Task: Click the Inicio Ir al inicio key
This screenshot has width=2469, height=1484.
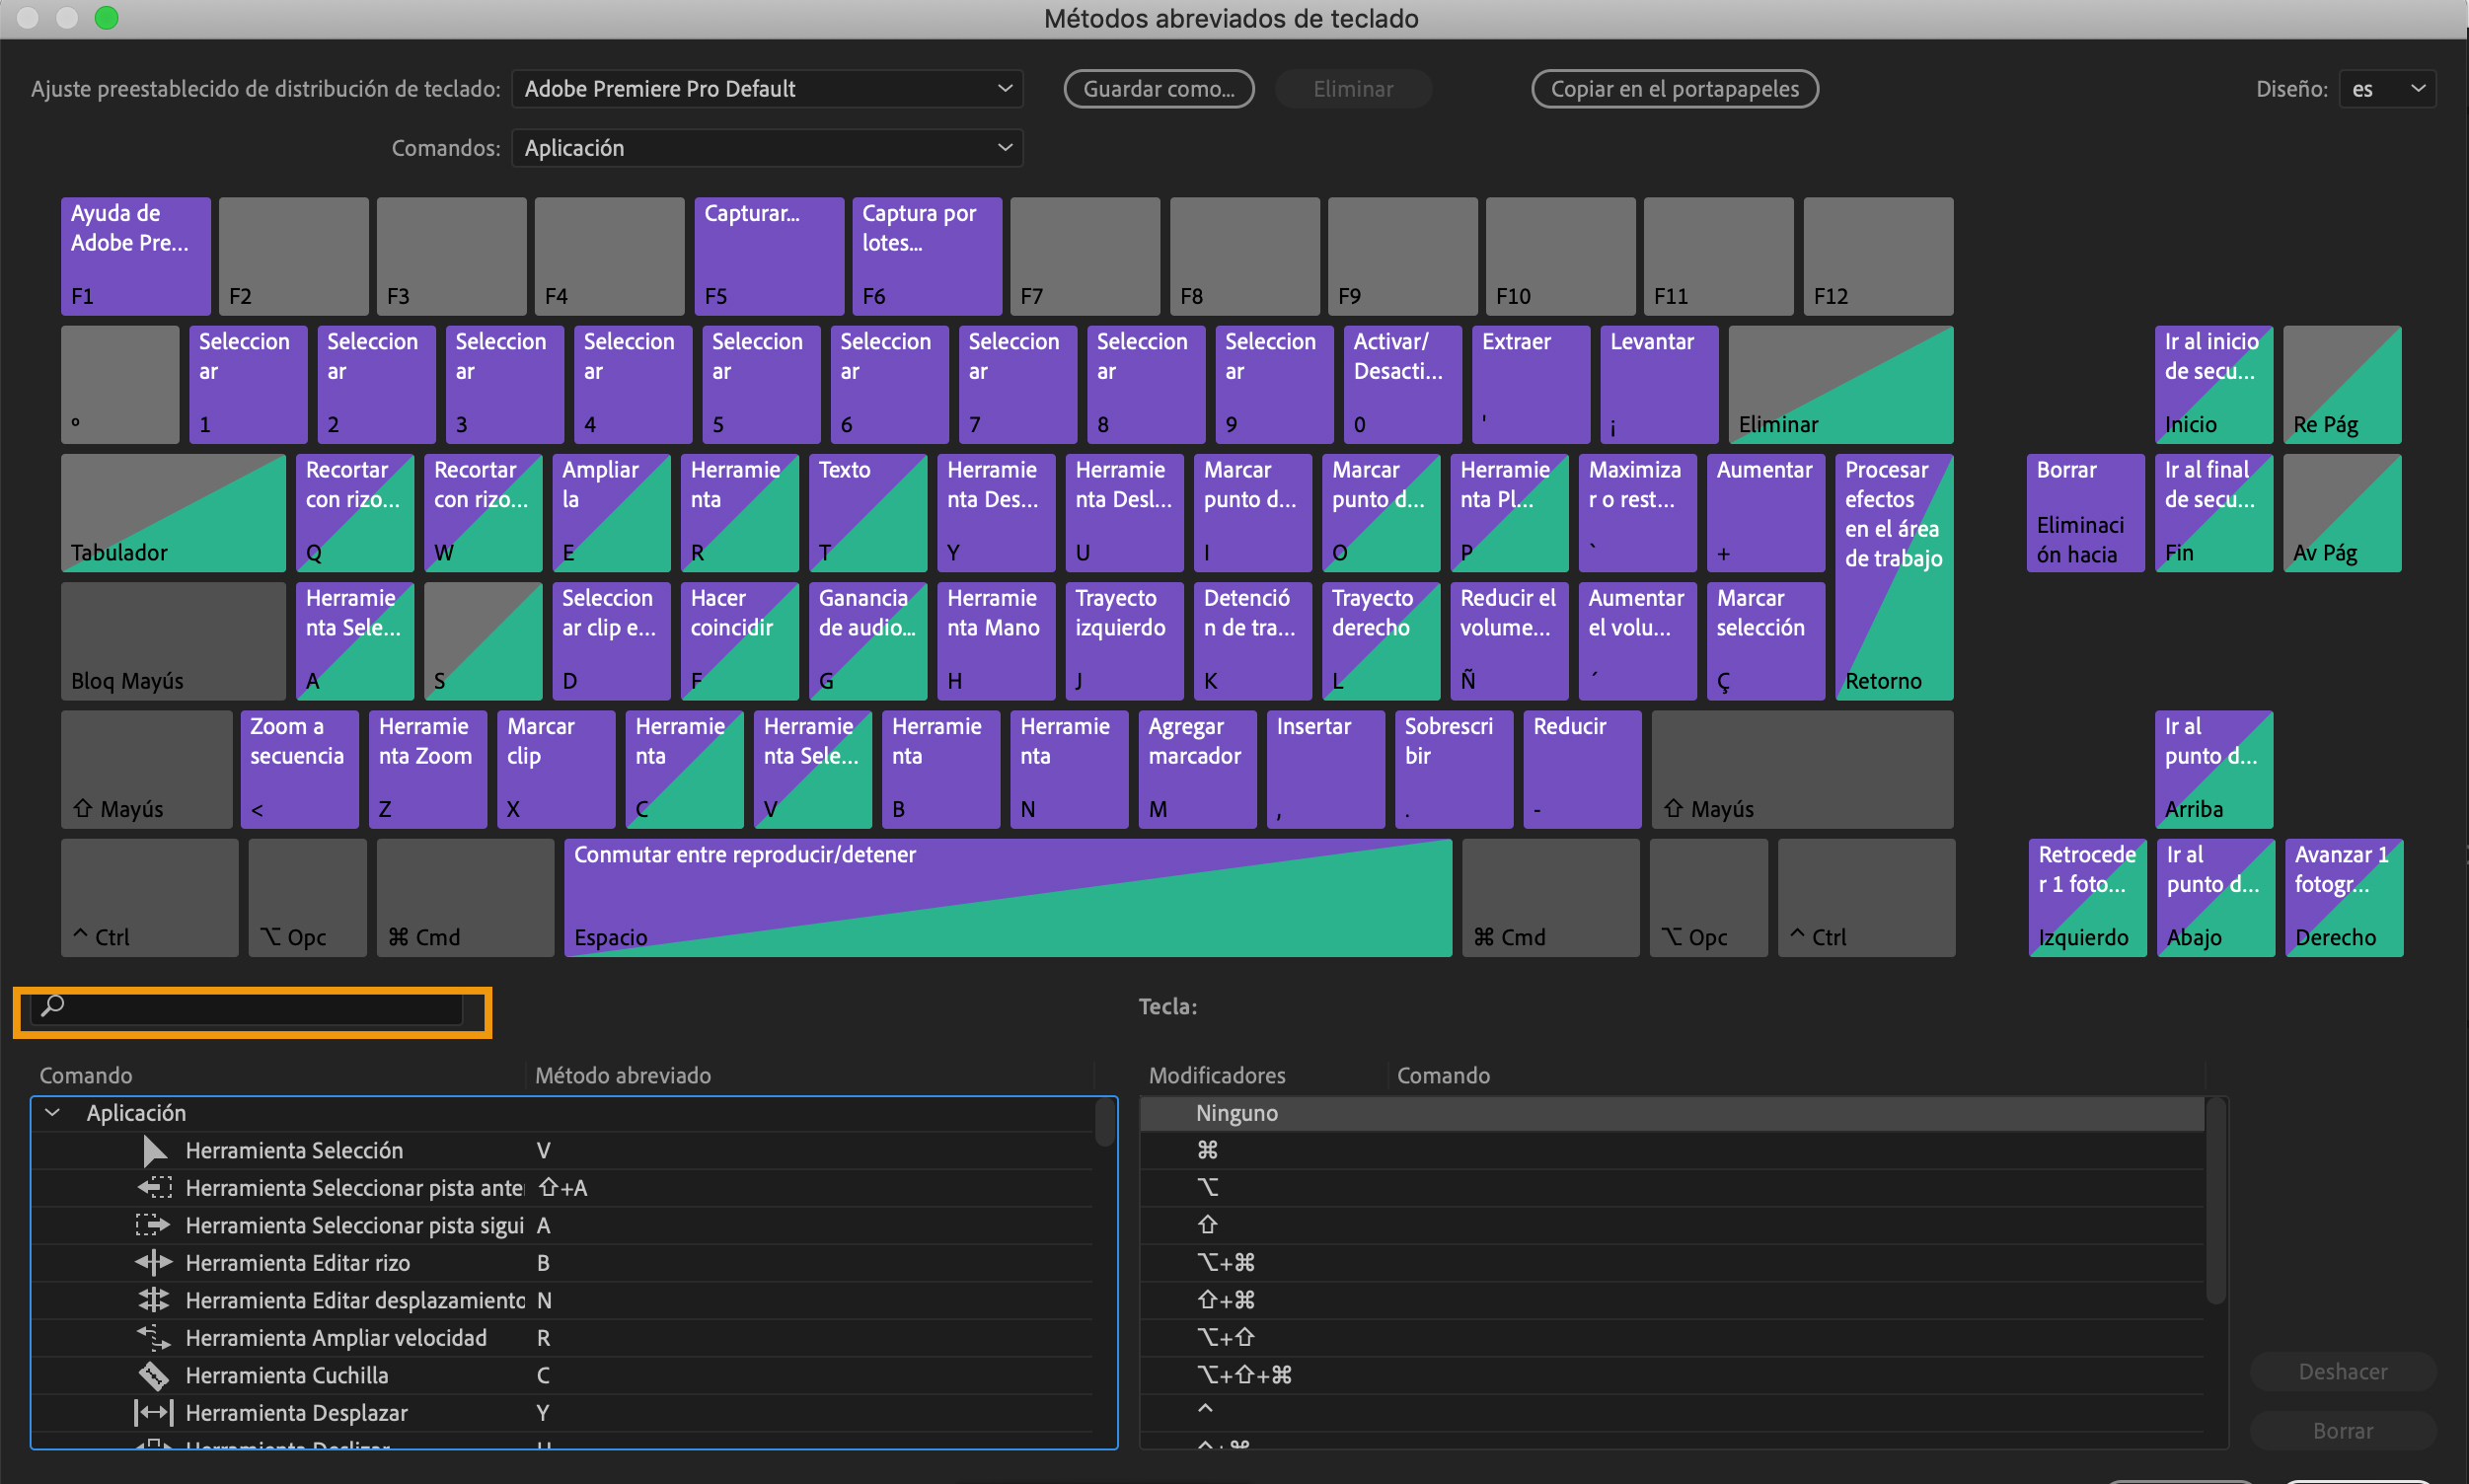Action: [x=2214, y=385]
